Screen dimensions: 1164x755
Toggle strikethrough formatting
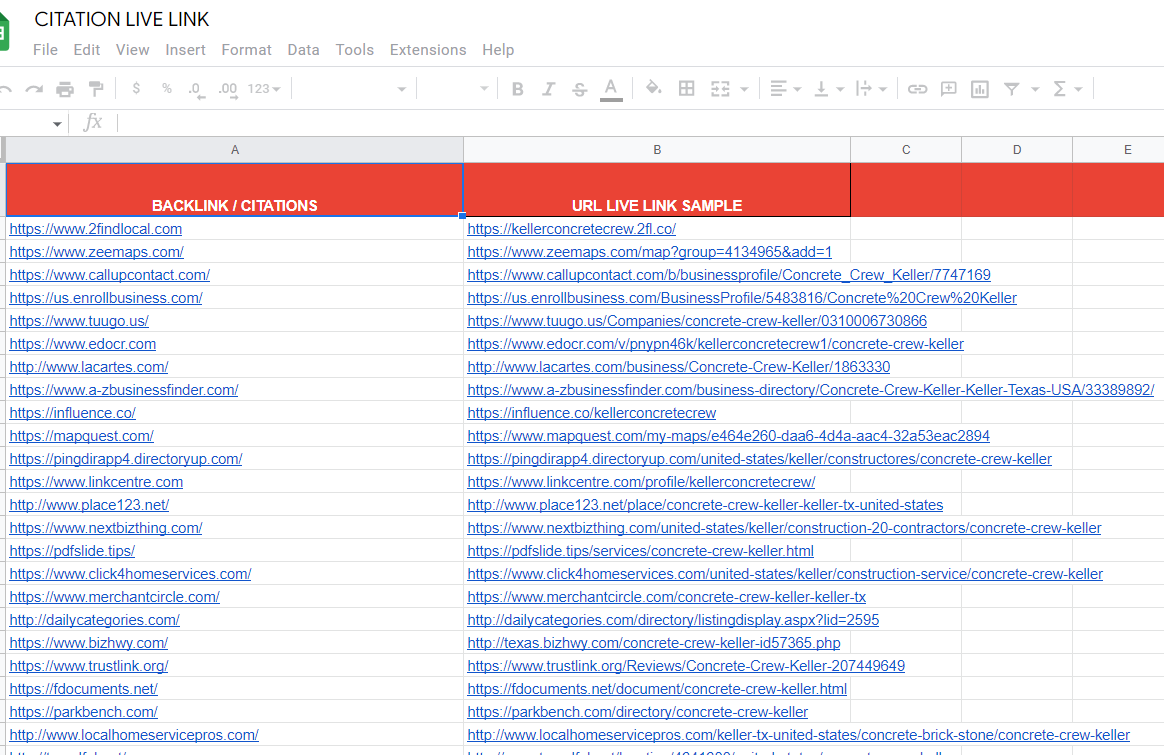pyautogui.click(x=580, y=89)
